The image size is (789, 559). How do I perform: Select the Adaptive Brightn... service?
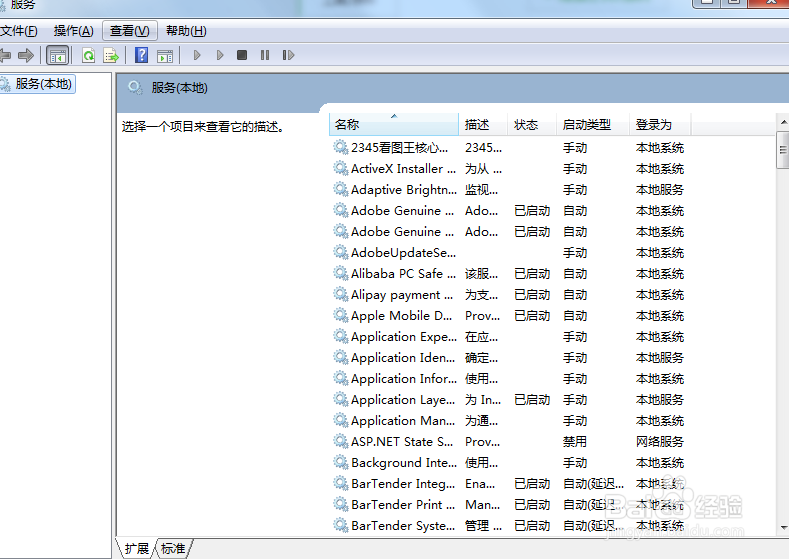508,190
